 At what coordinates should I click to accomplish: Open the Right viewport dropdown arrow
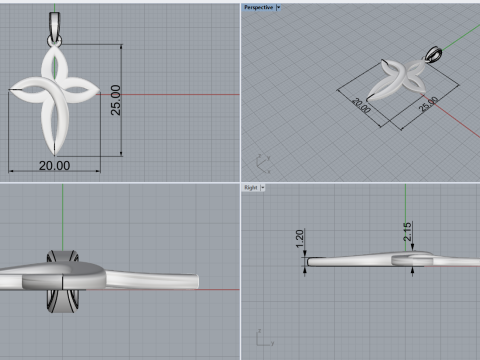pos(263,188)
